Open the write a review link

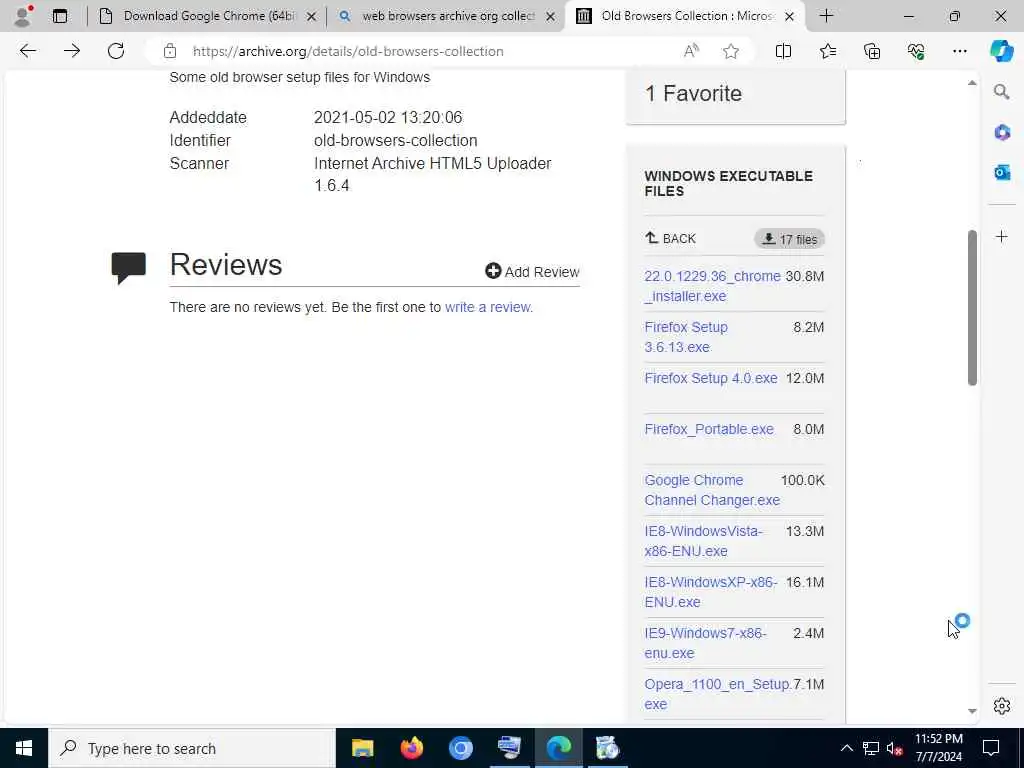[488, 307]
